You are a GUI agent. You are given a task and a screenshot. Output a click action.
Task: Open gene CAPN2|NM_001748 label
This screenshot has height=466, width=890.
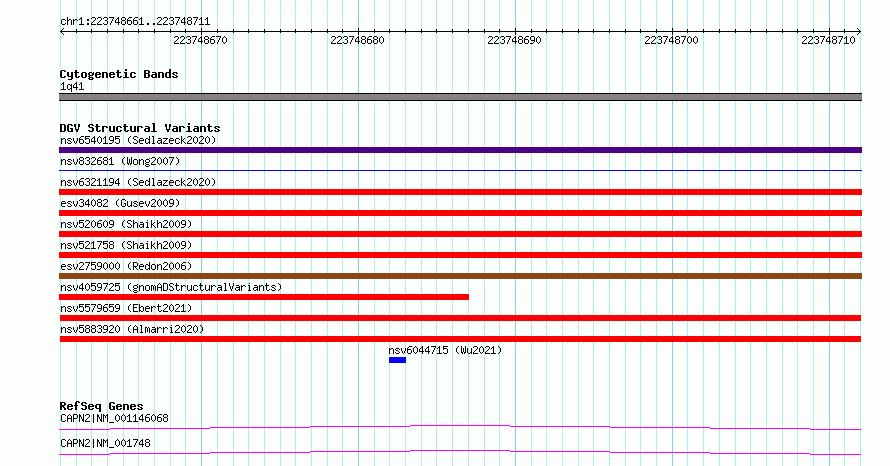[x=105, y=443]
